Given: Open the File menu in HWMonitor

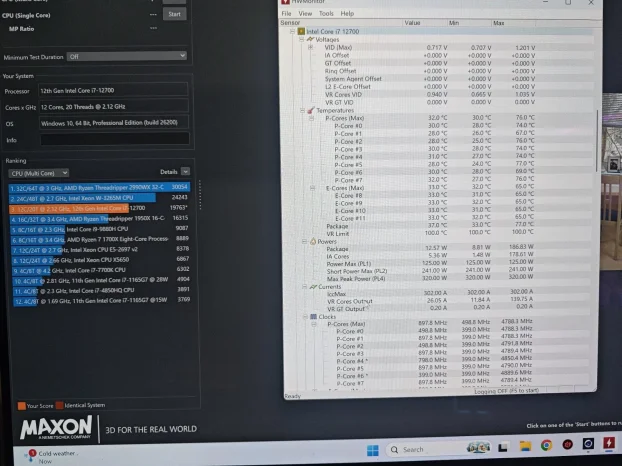Looking at the screenshot, I should 286,13.
